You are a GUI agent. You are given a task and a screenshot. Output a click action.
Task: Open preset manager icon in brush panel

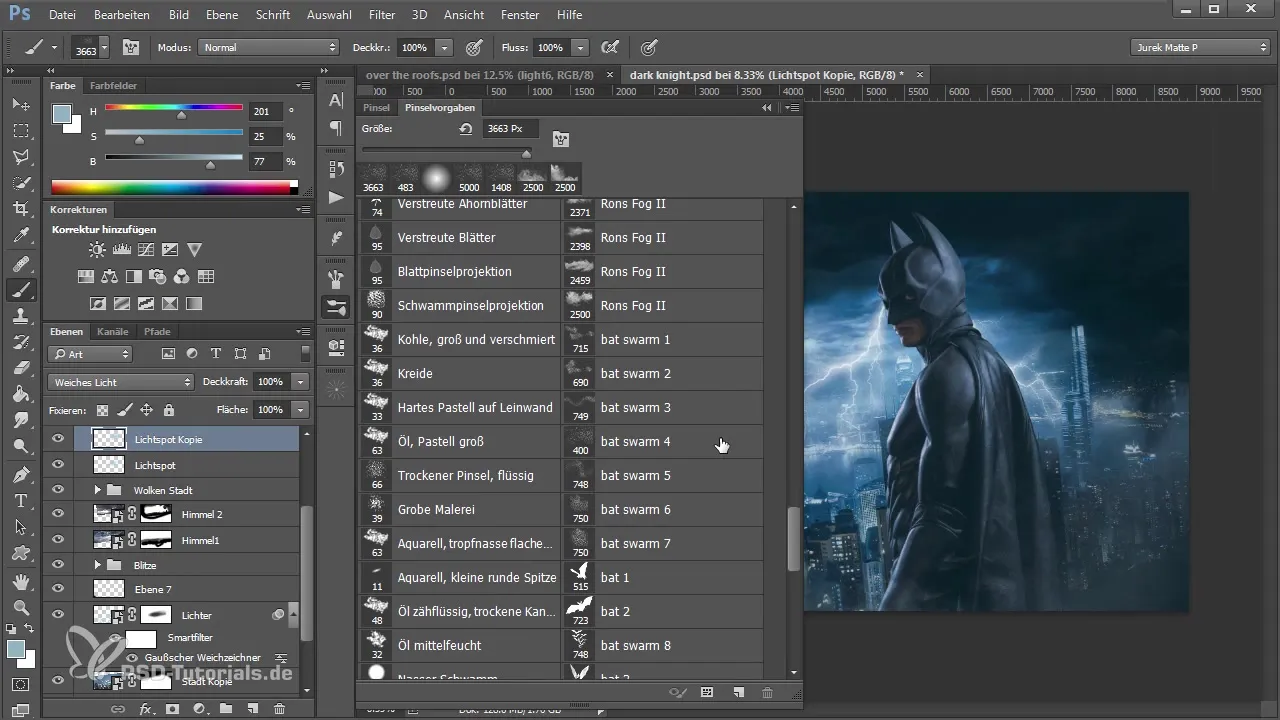click(707, 692)
